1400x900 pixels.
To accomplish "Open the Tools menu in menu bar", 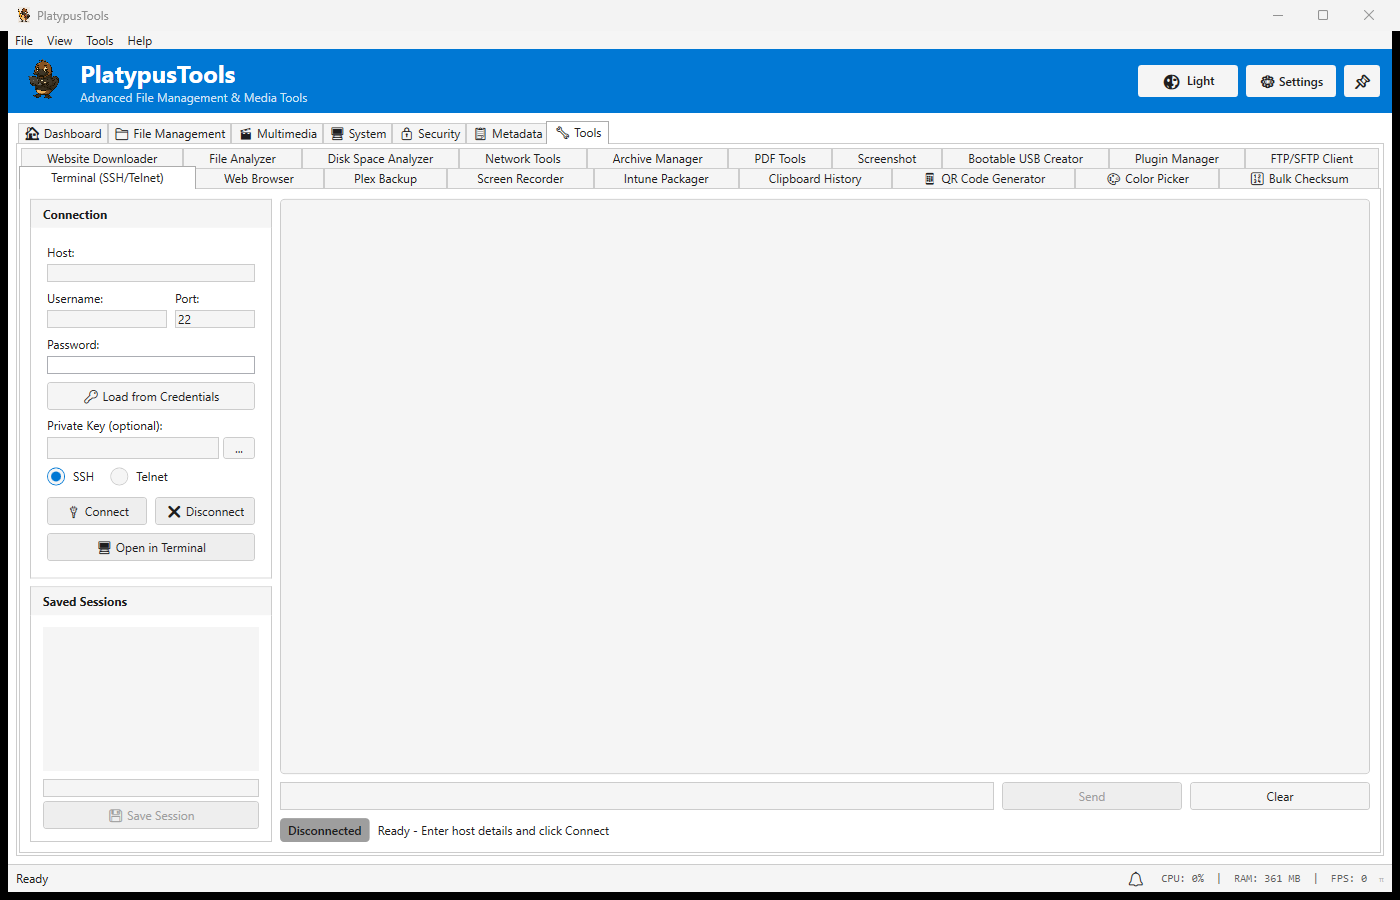I will tap(99, 41).
